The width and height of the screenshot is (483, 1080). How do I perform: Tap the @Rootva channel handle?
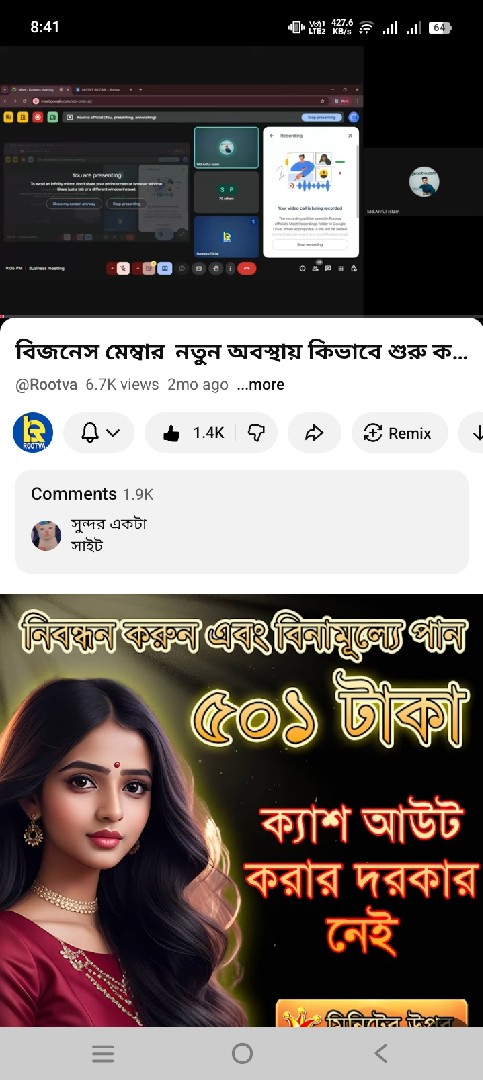point(46,384)
